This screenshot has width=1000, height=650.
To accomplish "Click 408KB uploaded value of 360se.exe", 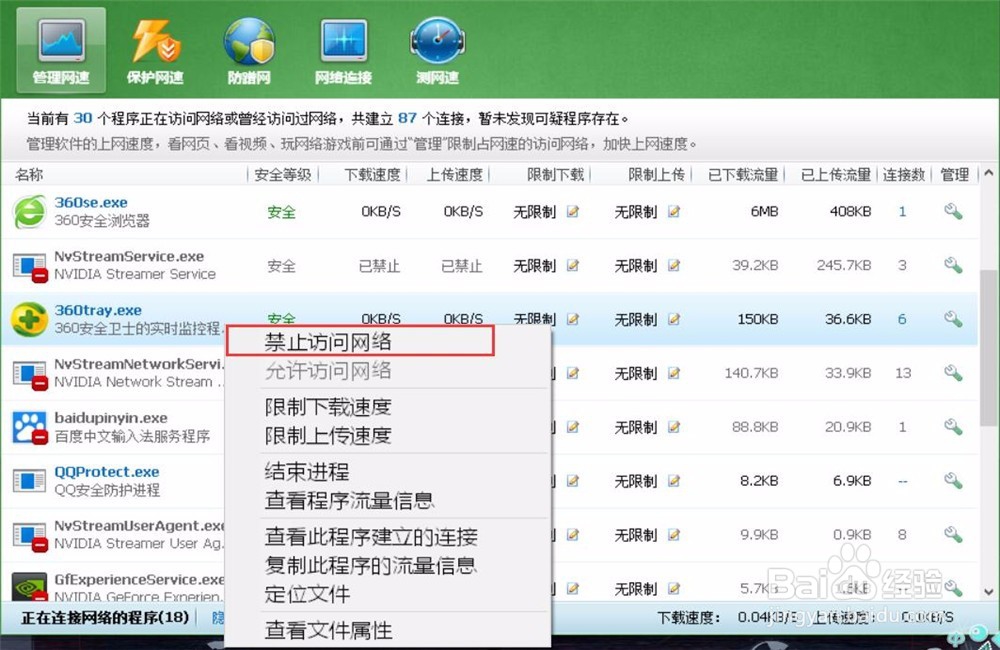I will click(x=850, y=211).
